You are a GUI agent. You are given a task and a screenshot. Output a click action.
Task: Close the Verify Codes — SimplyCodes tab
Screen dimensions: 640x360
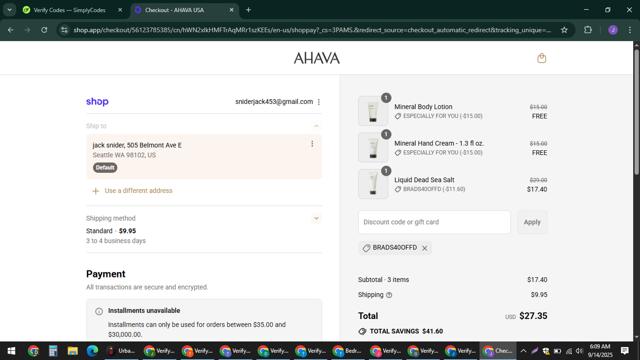coord(120,10)
